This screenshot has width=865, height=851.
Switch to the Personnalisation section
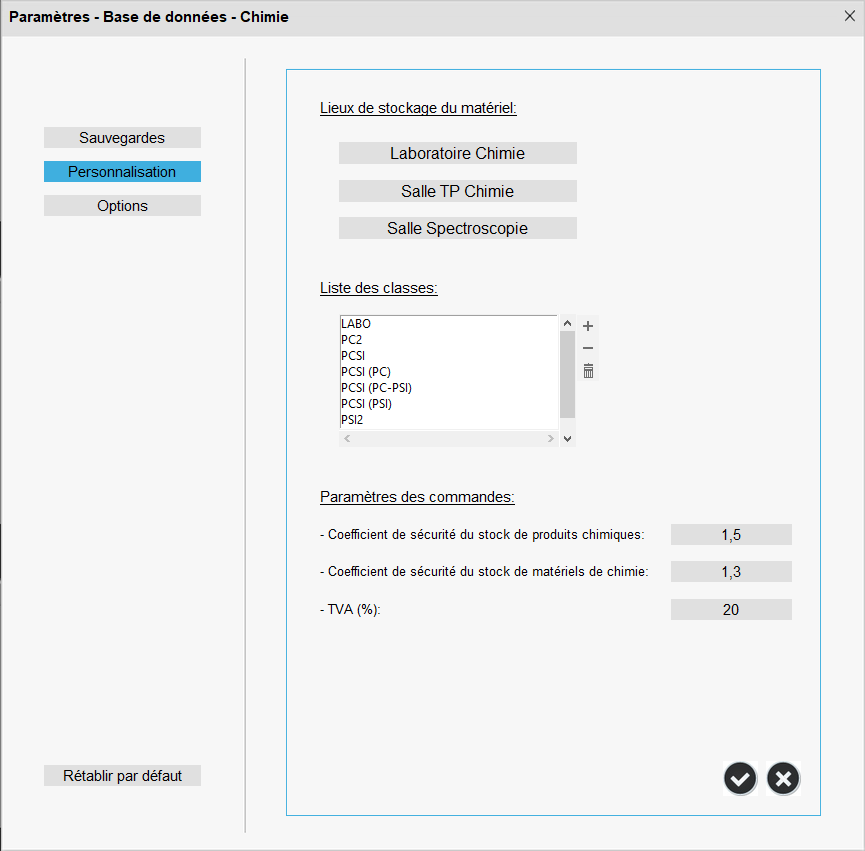[122, 172]
